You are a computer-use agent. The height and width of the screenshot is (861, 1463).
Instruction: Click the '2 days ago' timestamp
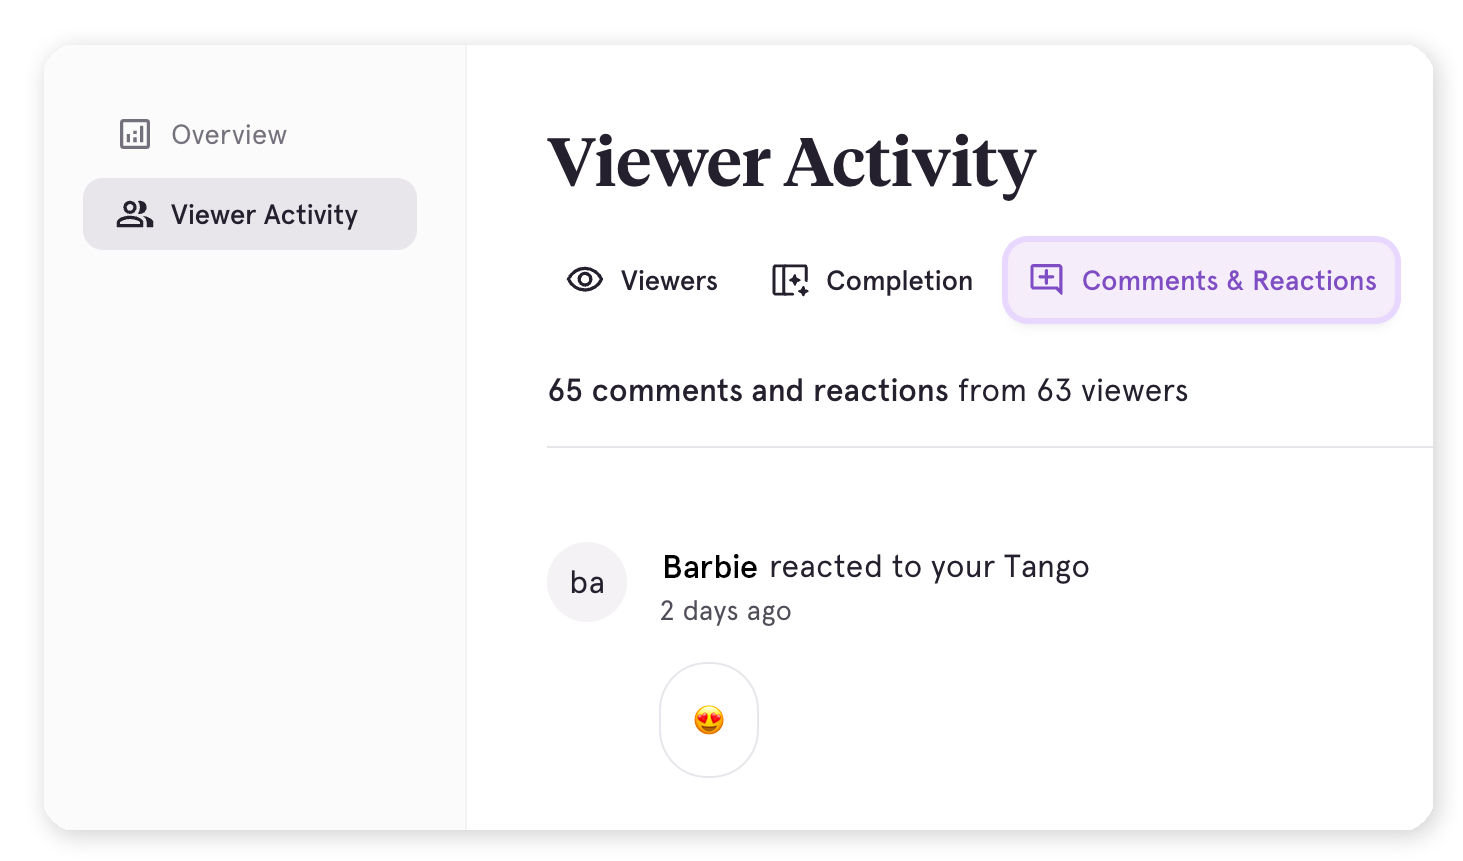point(726,611)
